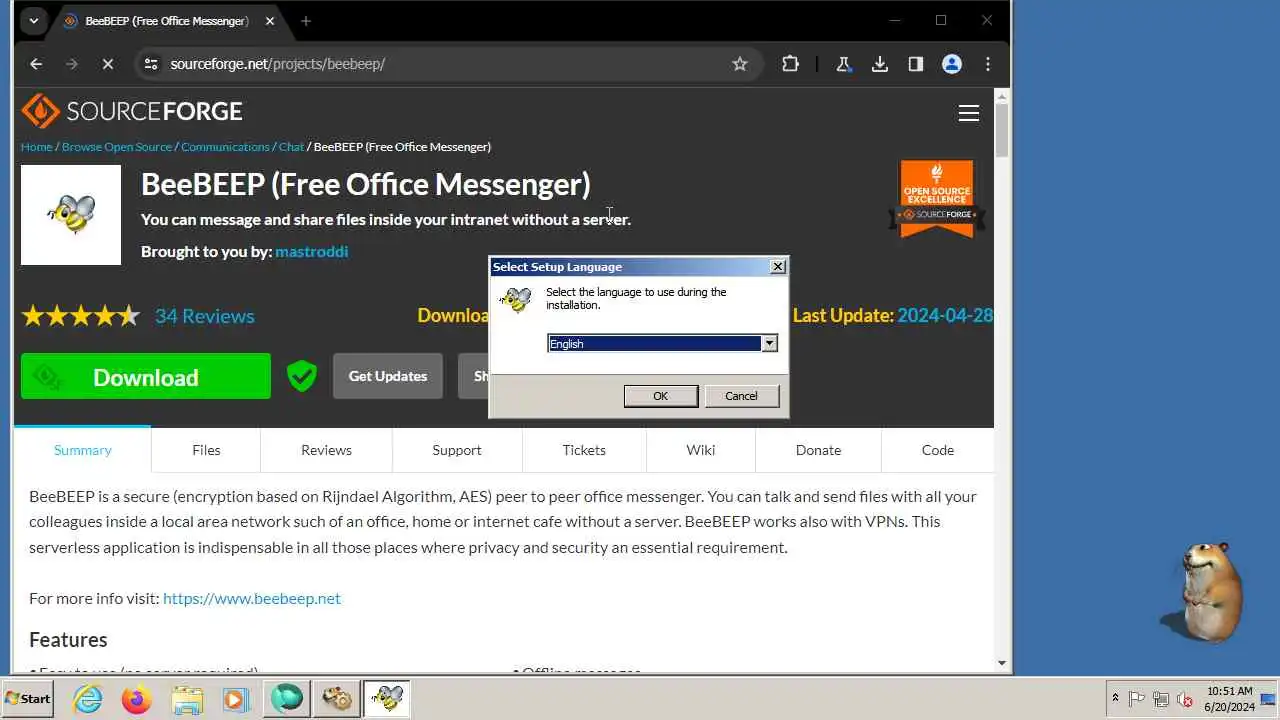Launch Internet Explorer from taskbar
The image size is (1280, 720).
click(88, 699)
